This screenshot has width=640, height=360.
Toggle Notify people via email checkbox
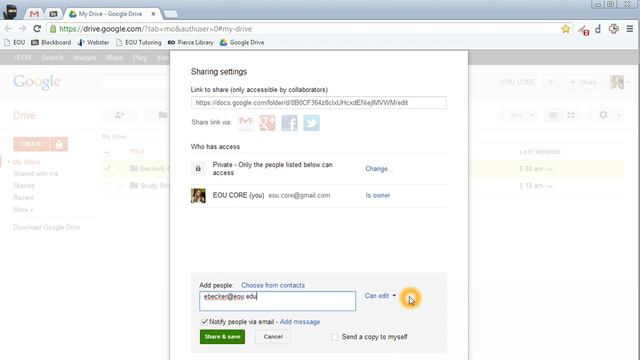point(204,322)
